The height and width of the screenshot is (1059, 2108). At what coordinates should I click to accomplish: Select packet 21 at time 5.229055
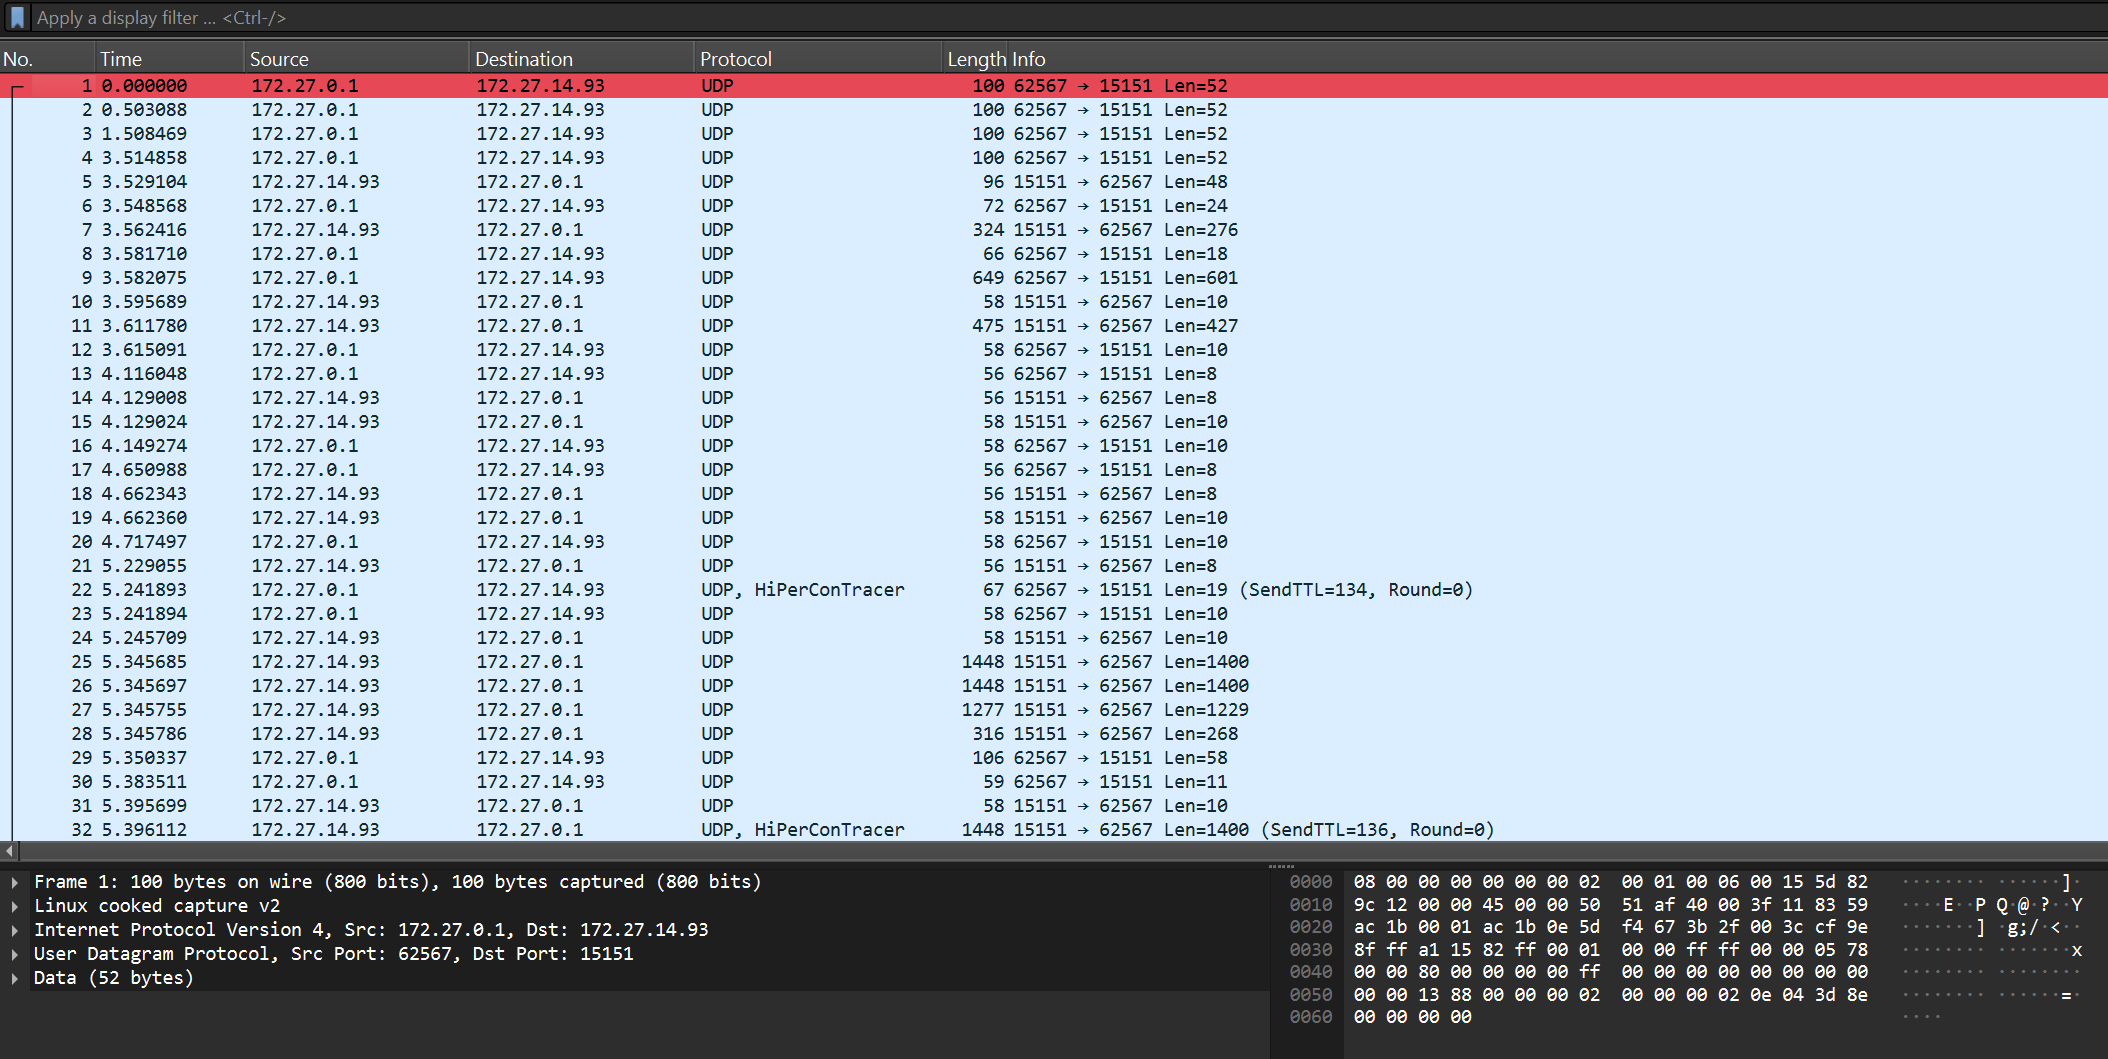[1054, 566]
